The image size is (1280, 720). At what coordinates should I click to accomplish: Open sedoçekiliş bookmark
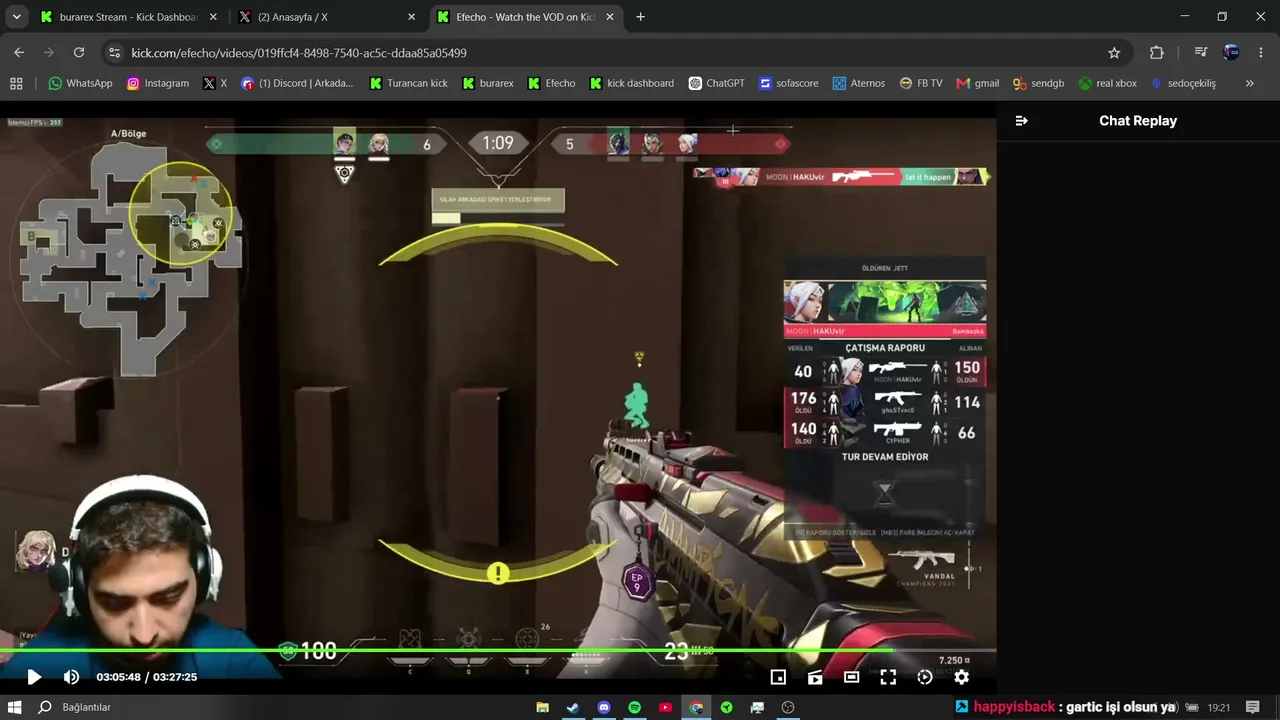pyautogui.click(x=1183, y=83)
